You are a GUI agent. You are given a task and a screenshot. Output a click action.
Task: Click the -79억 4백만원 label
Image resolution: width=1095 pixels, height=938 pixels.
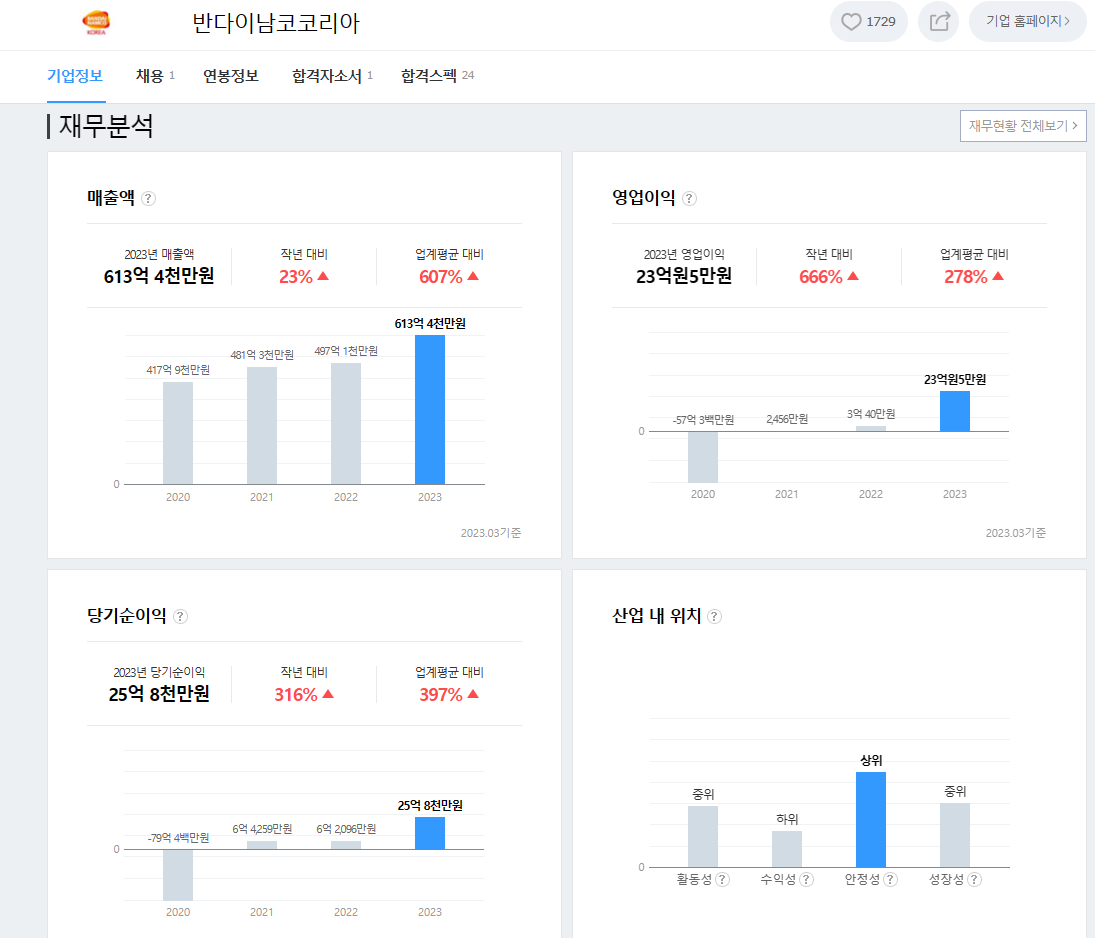click(178, 837)
